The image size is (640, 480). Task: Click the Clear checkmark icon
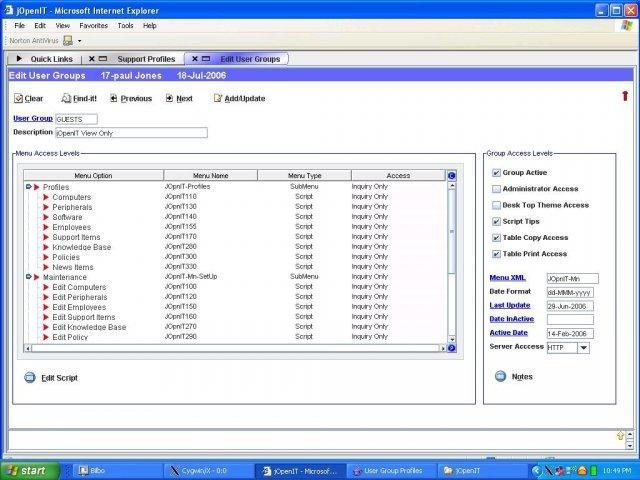click(18, 98)
